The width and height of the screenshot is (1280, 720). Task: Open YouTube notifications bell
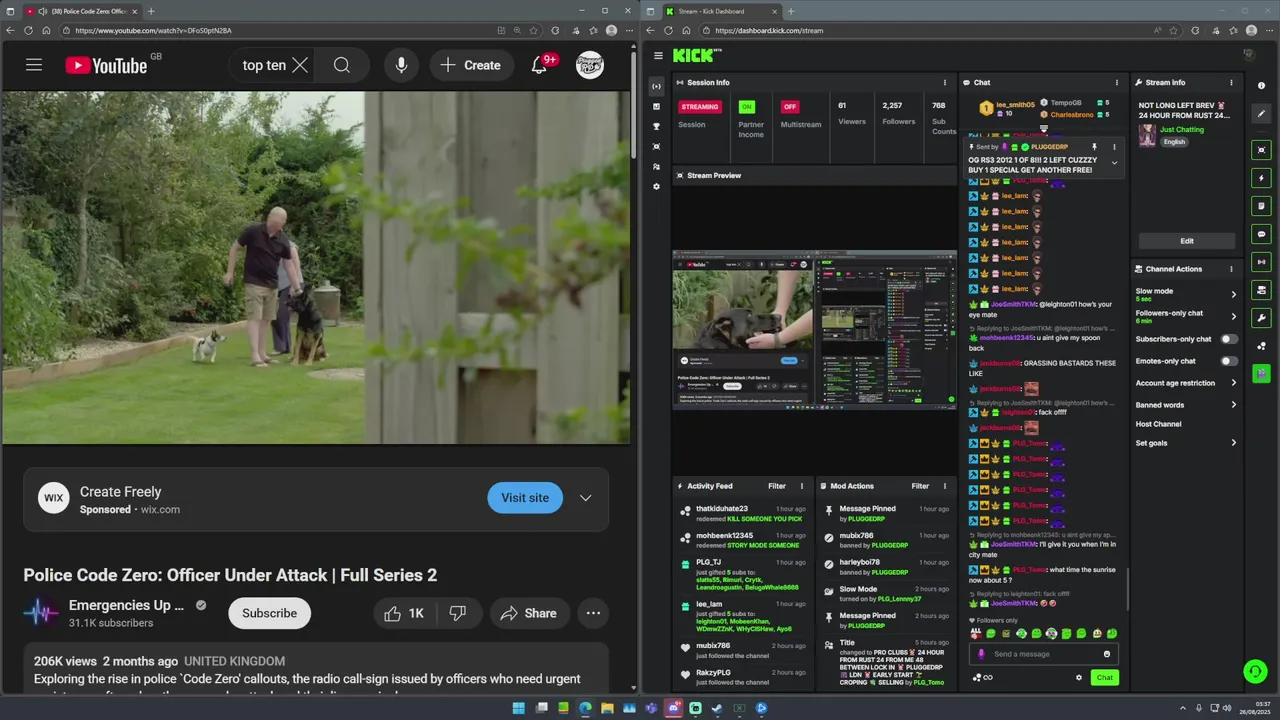click(540, 65)
